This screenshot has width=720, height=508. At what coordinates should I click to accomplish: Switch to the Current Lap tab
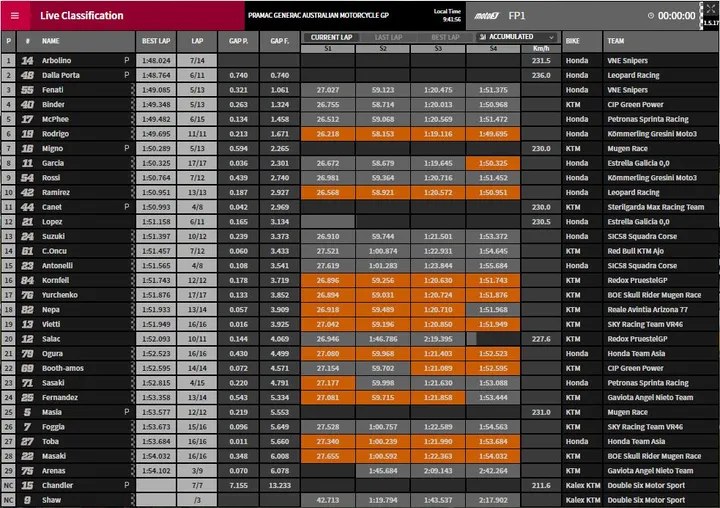click(x=331, y=37)
